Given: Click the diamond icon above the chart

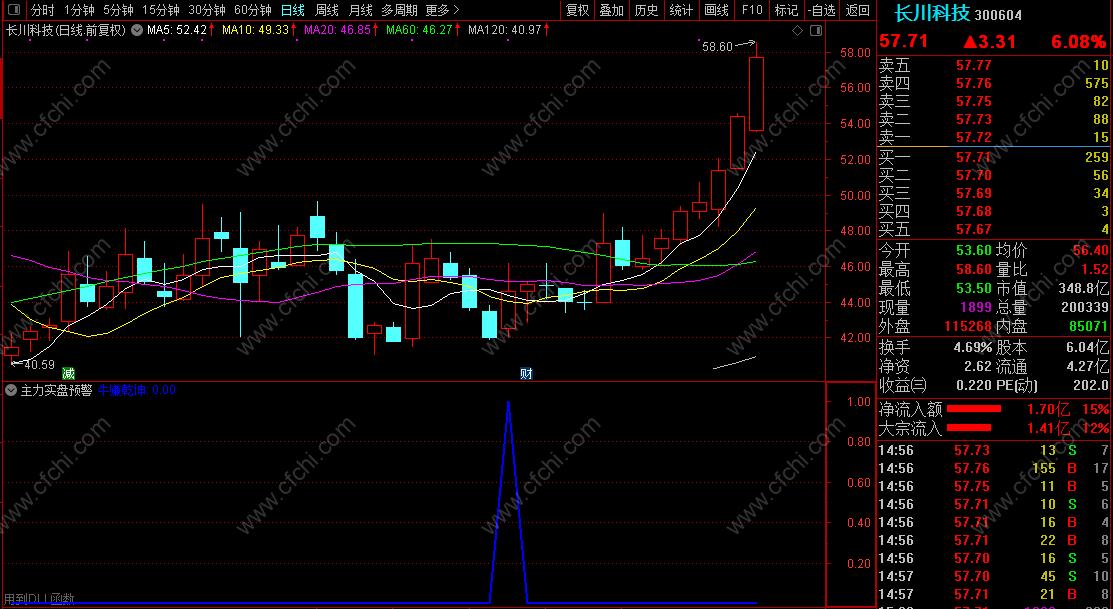Looking at the screenshot, I should tap(797, 31).
